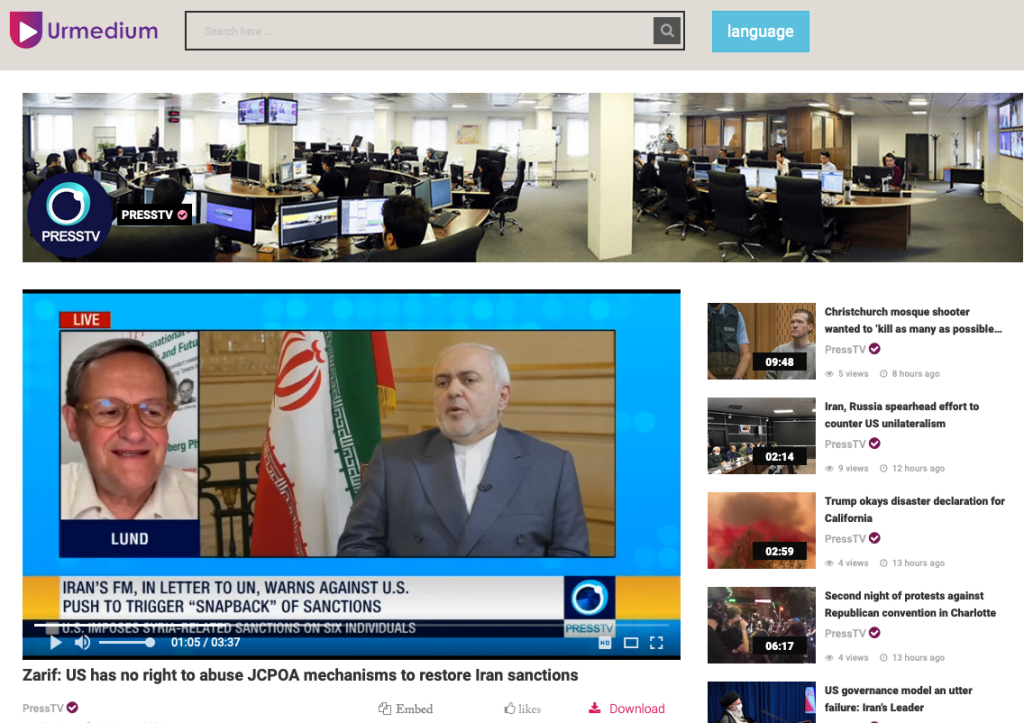Open Trump disaster declaration video thumbnail

tap(761, 530)
